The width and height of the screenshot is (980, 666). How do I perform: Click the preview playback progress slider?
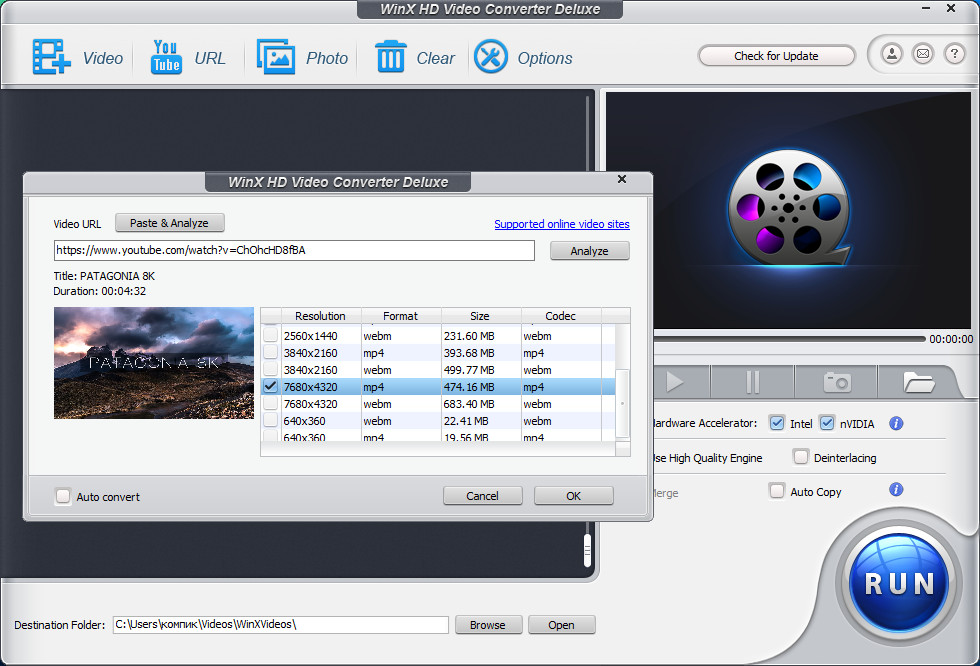(x=789, y=339)
